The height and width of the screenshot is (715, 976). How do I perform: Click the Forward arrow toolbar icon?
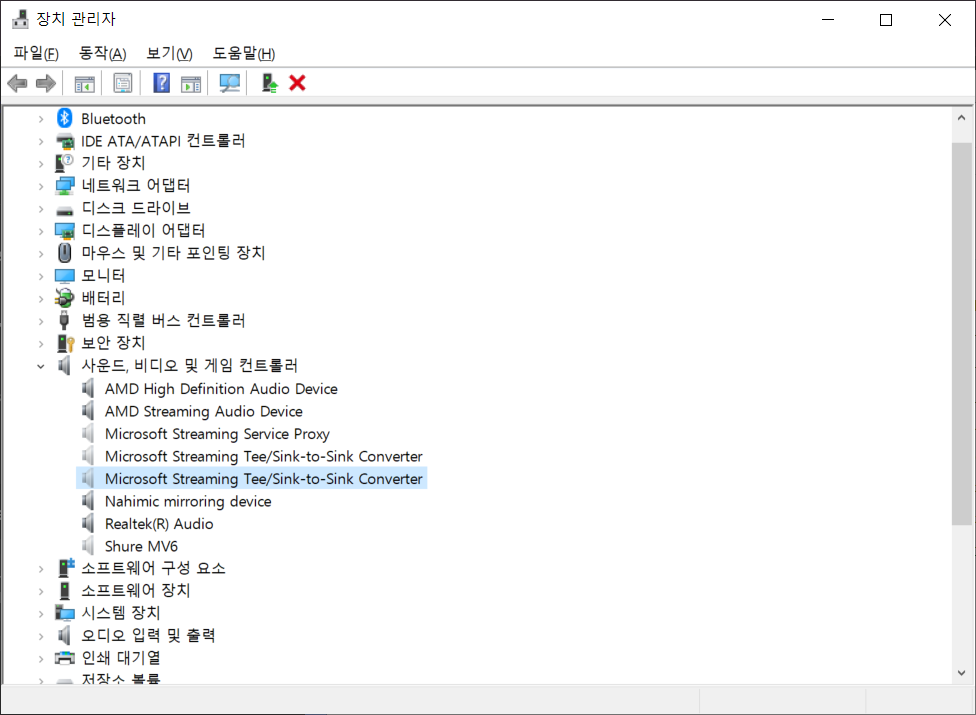tap(45, 83)
